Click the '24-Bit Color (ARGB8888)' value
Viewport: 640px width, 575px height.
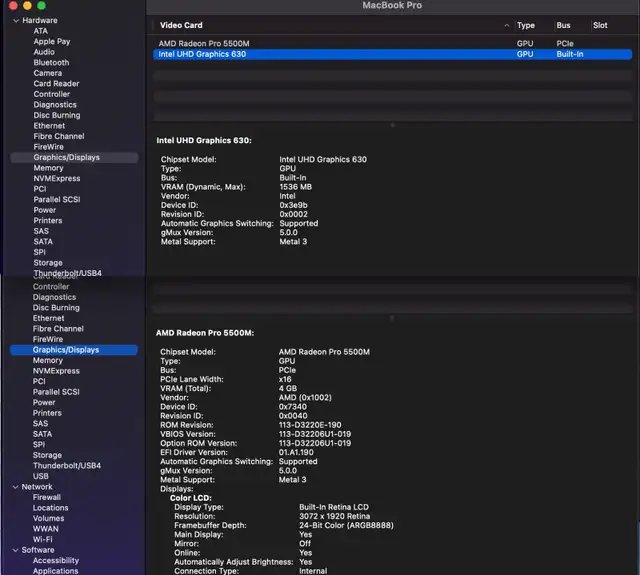347,526
